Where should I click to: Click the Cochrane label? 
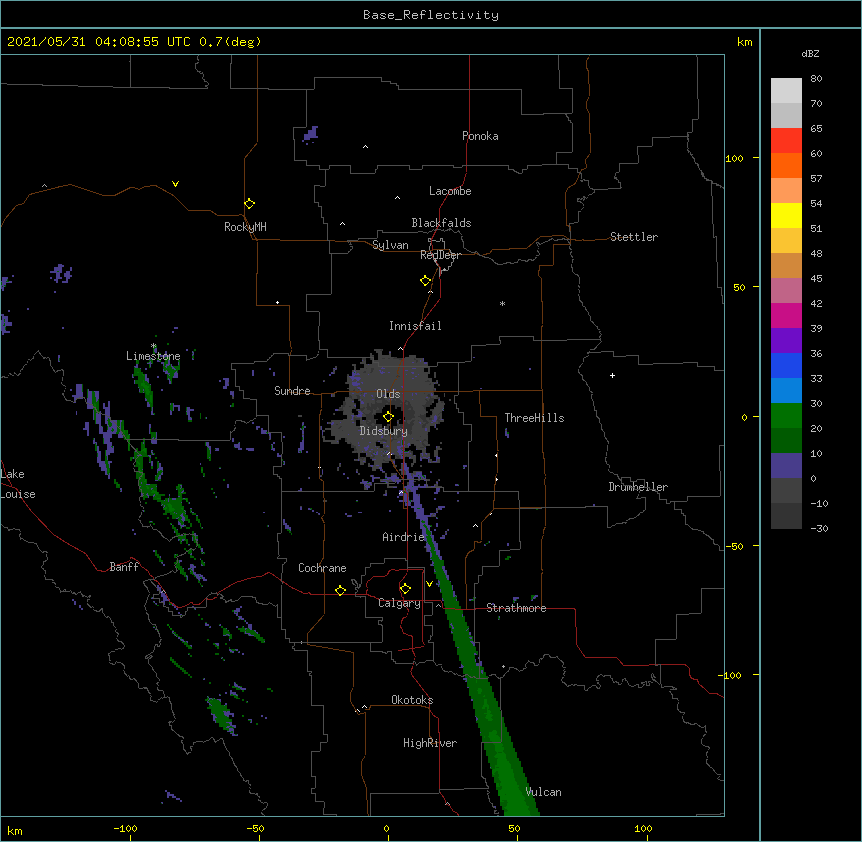coord(322,568)
